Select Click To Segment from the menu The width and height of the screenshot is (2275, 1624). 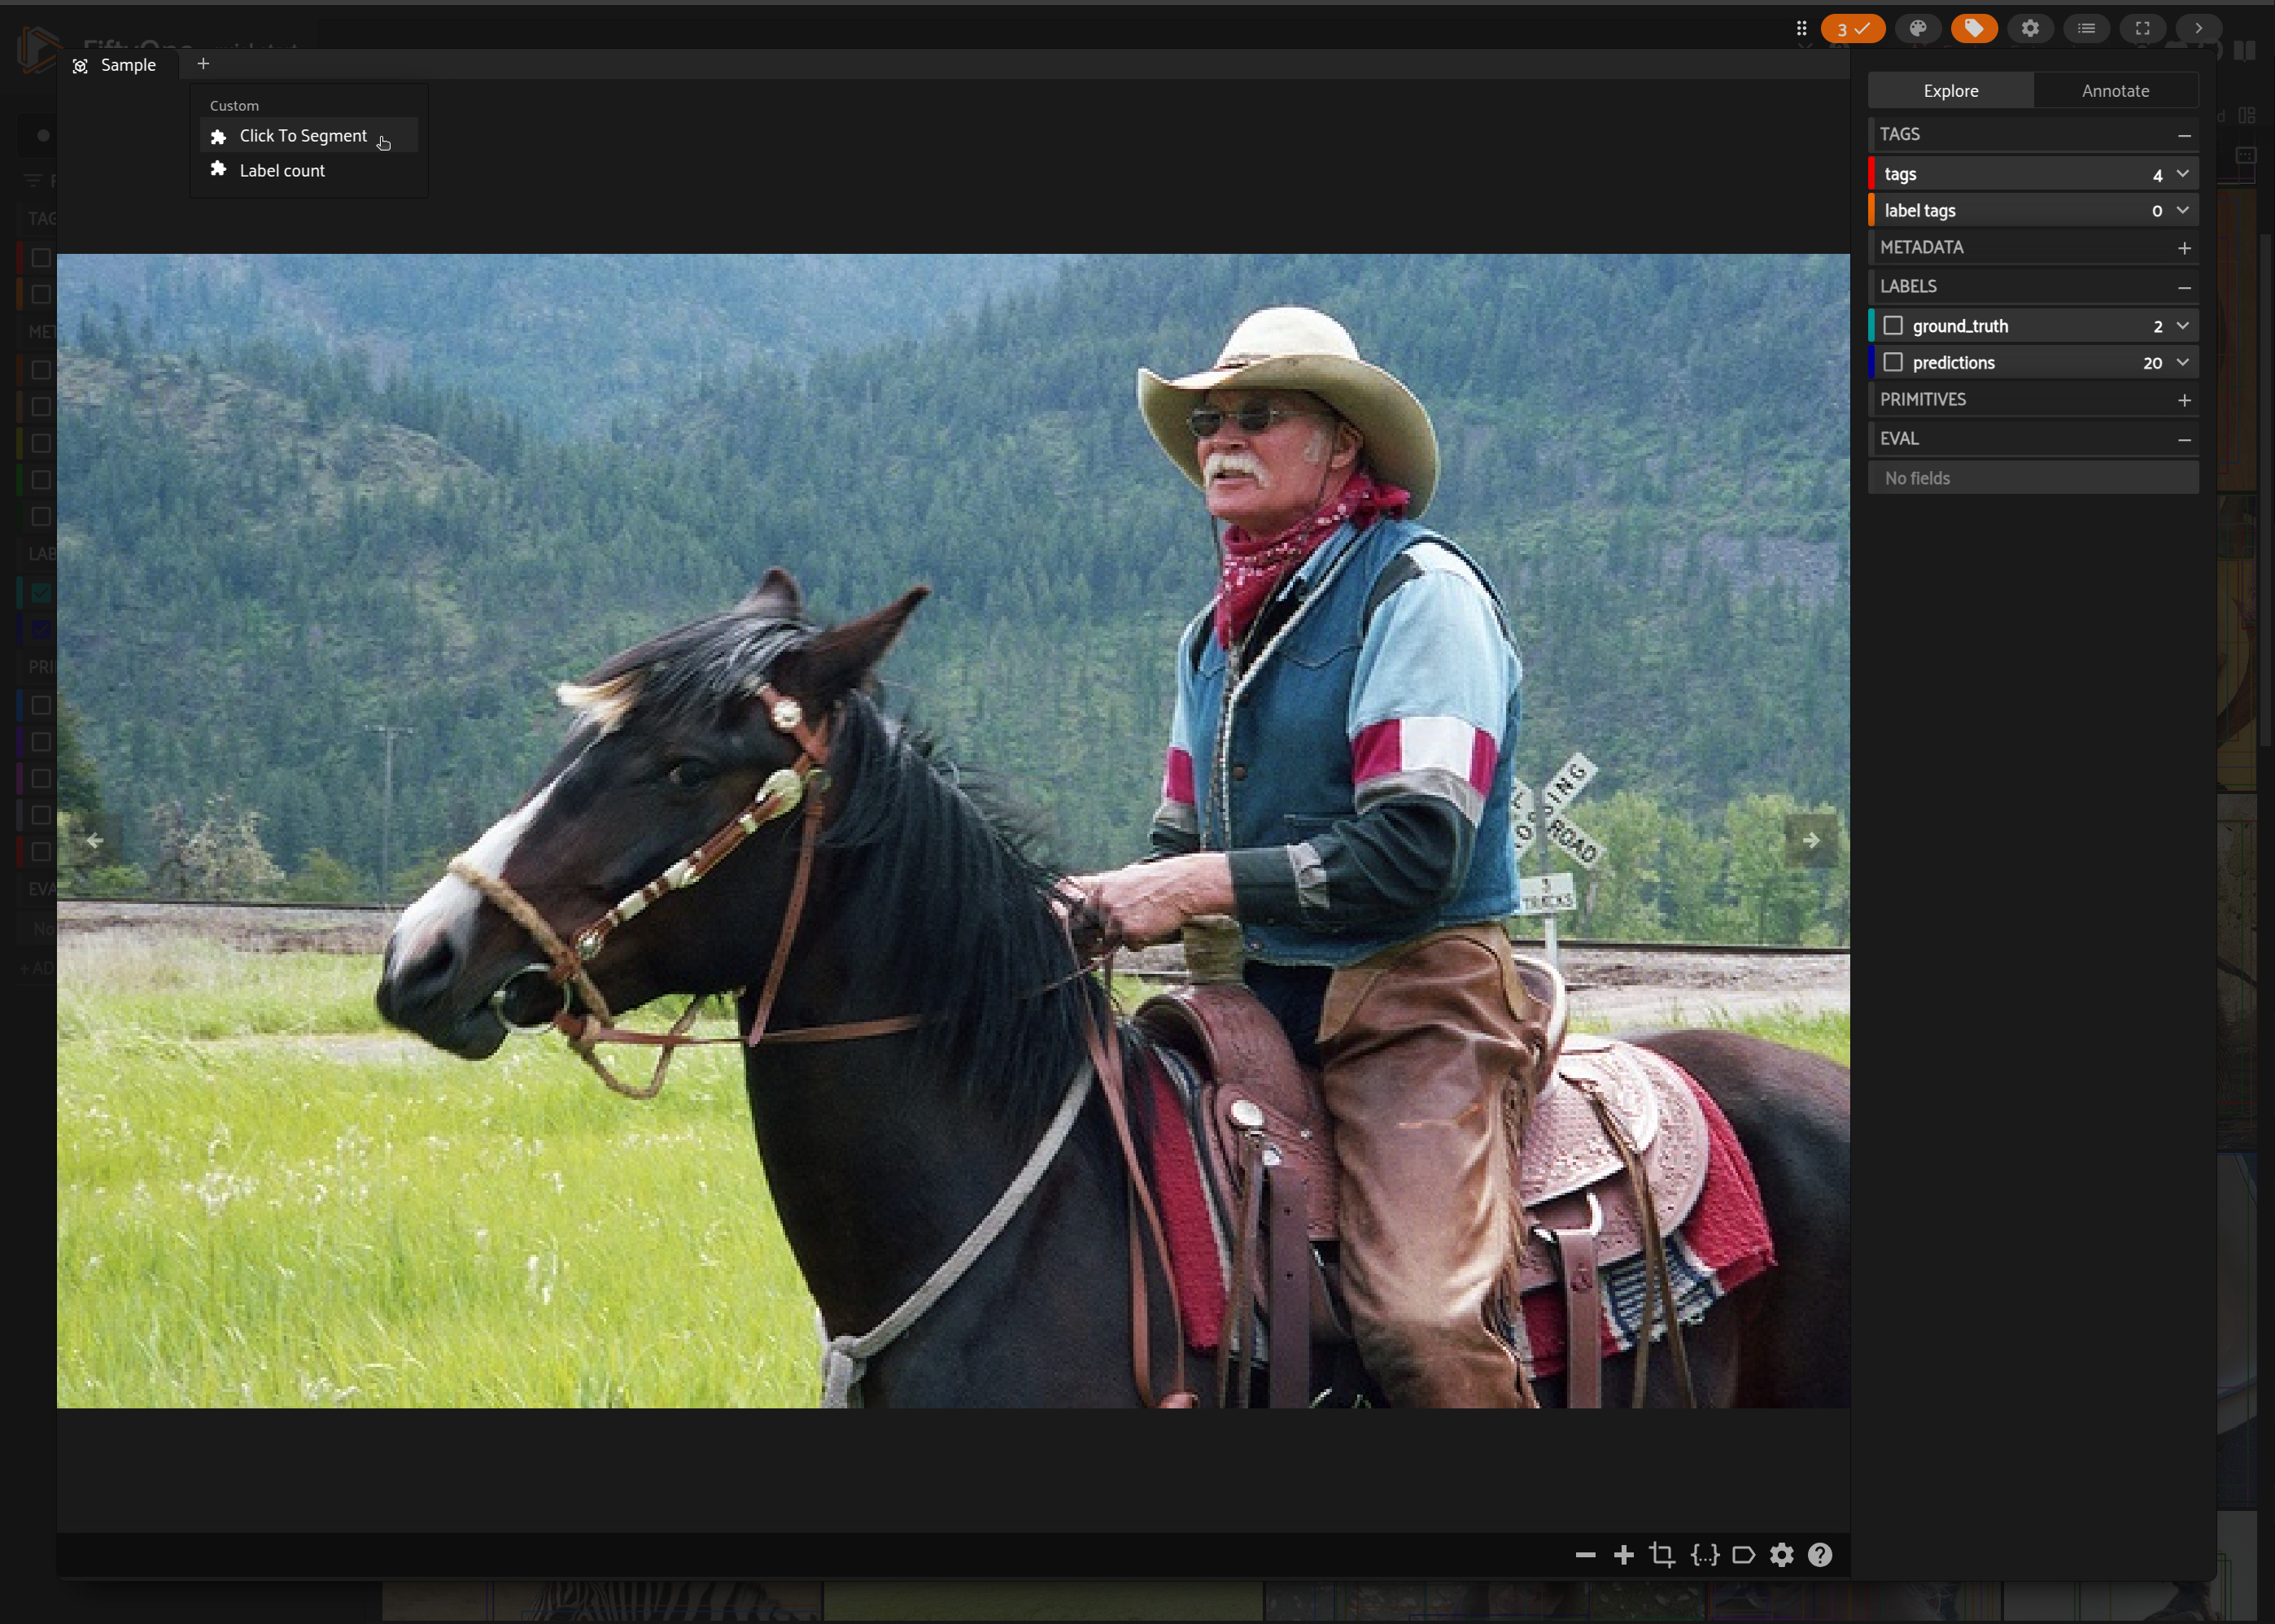303,136
